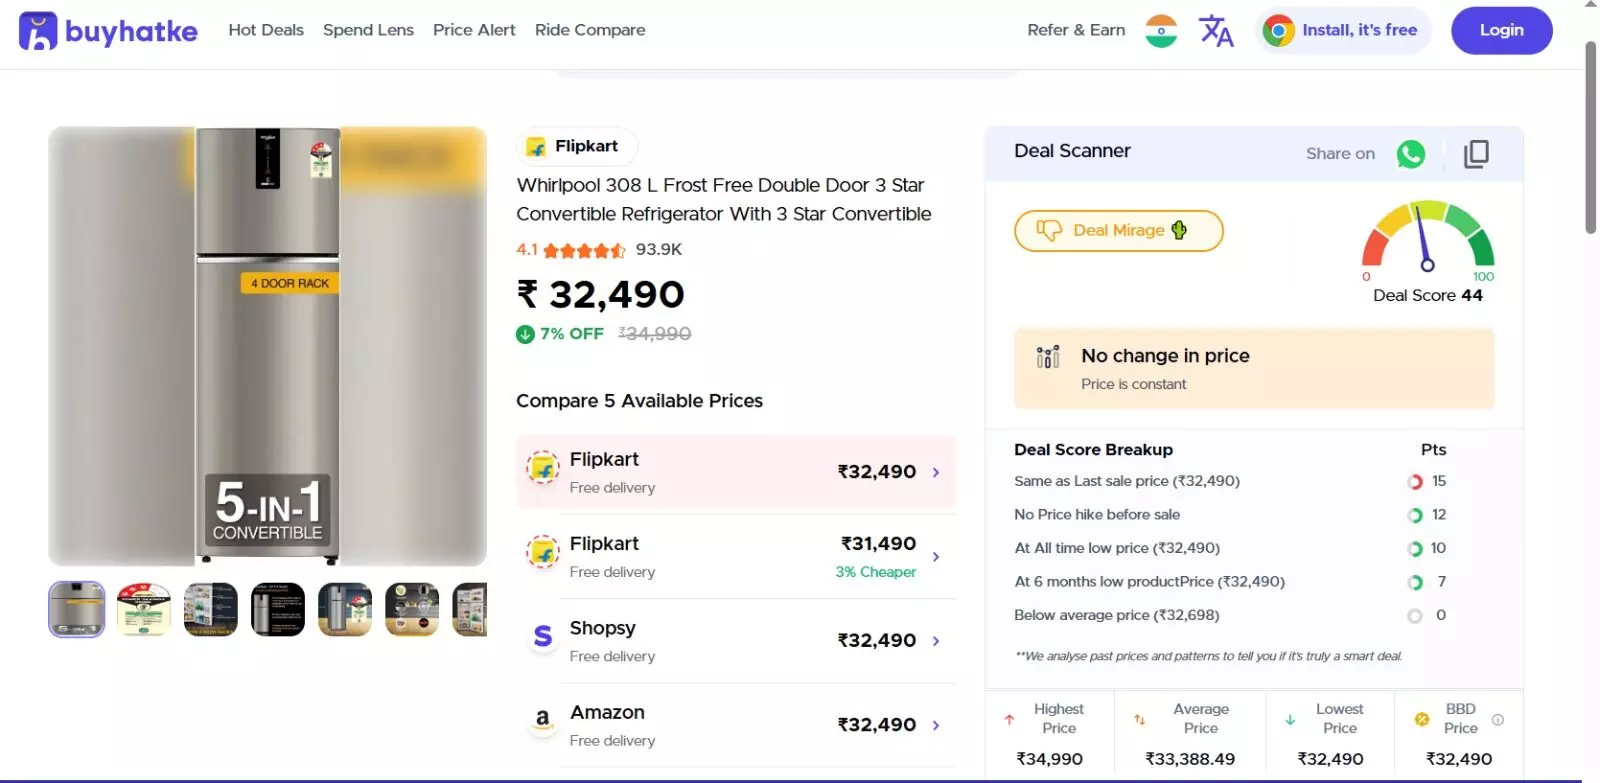
Task: Click BBD Price info icon
Action: (x=1498, y=719)
